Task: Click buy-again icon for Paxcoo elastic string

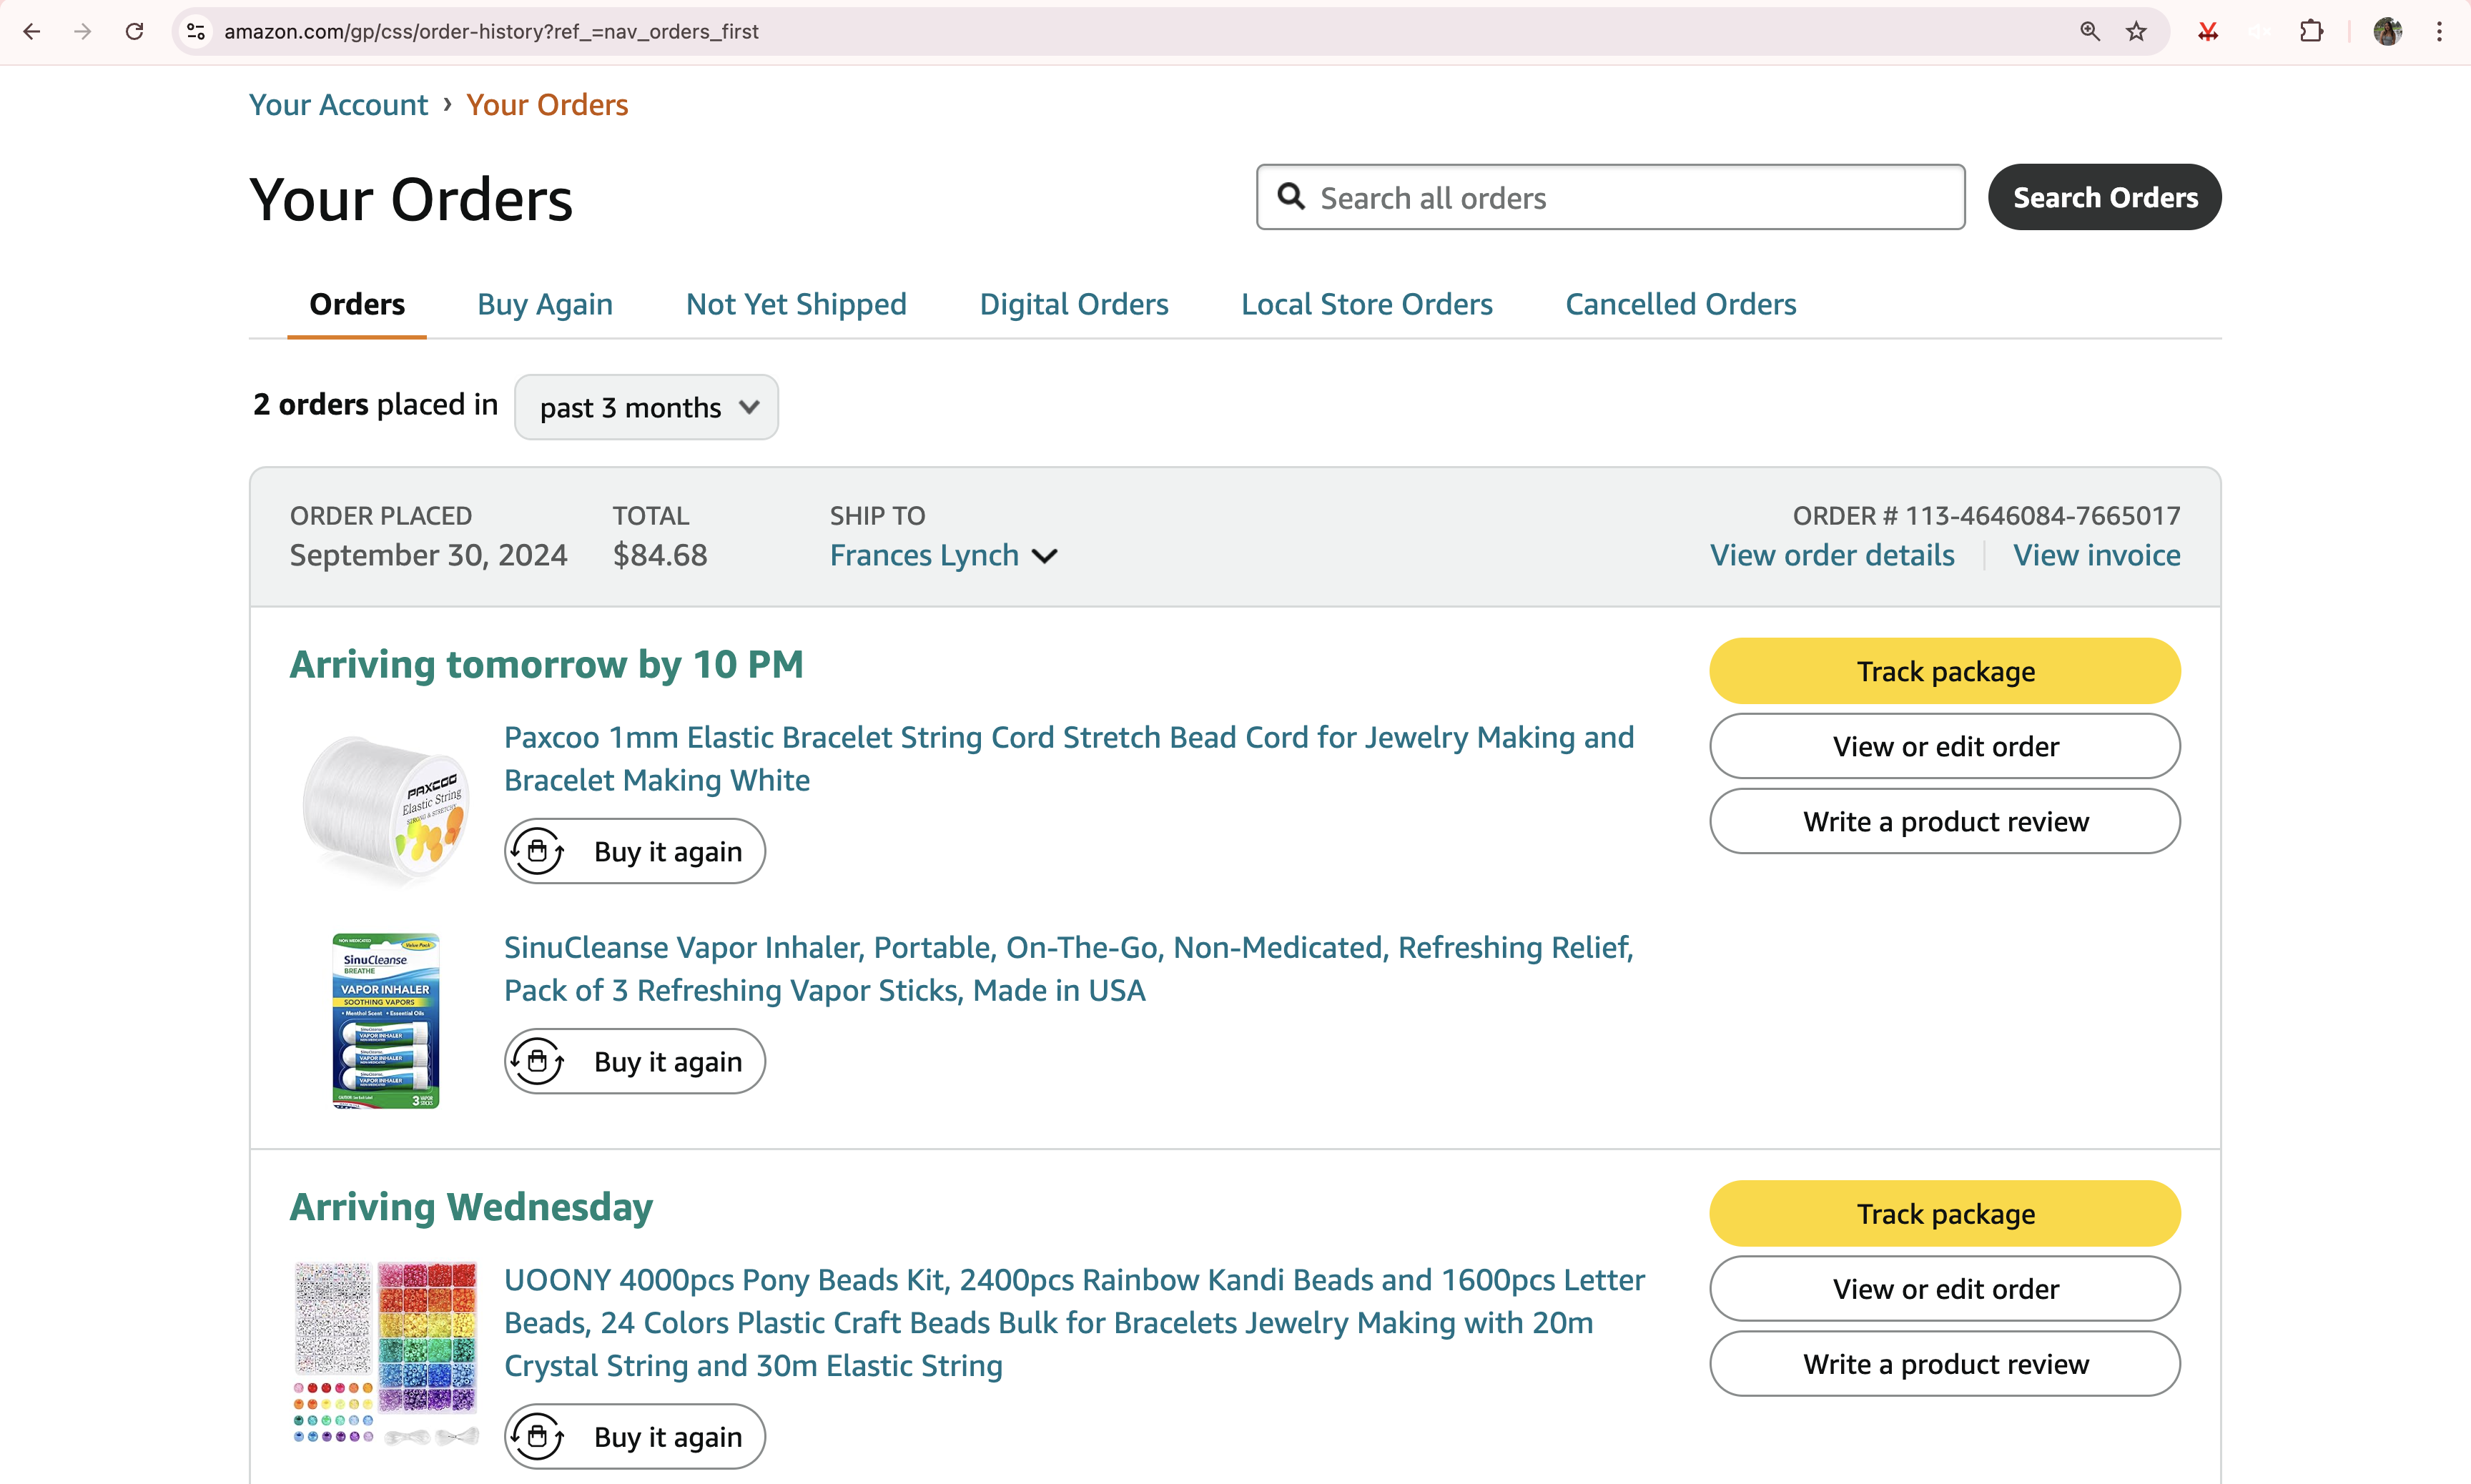Action: (x=538, y=851)
